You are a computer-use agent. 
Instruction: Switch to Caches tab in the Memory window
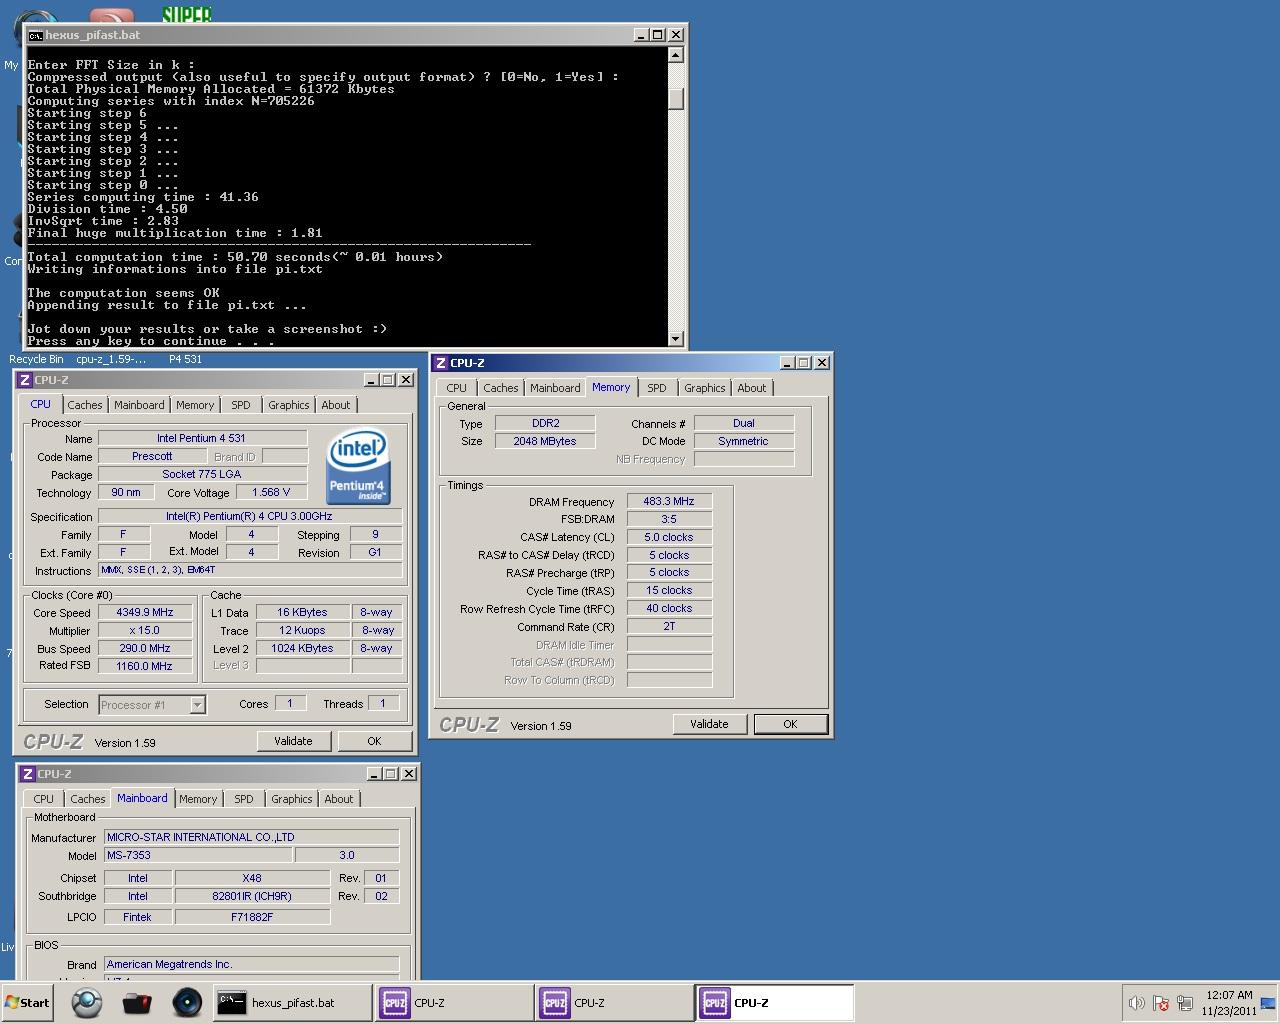(x=501, y=388)
